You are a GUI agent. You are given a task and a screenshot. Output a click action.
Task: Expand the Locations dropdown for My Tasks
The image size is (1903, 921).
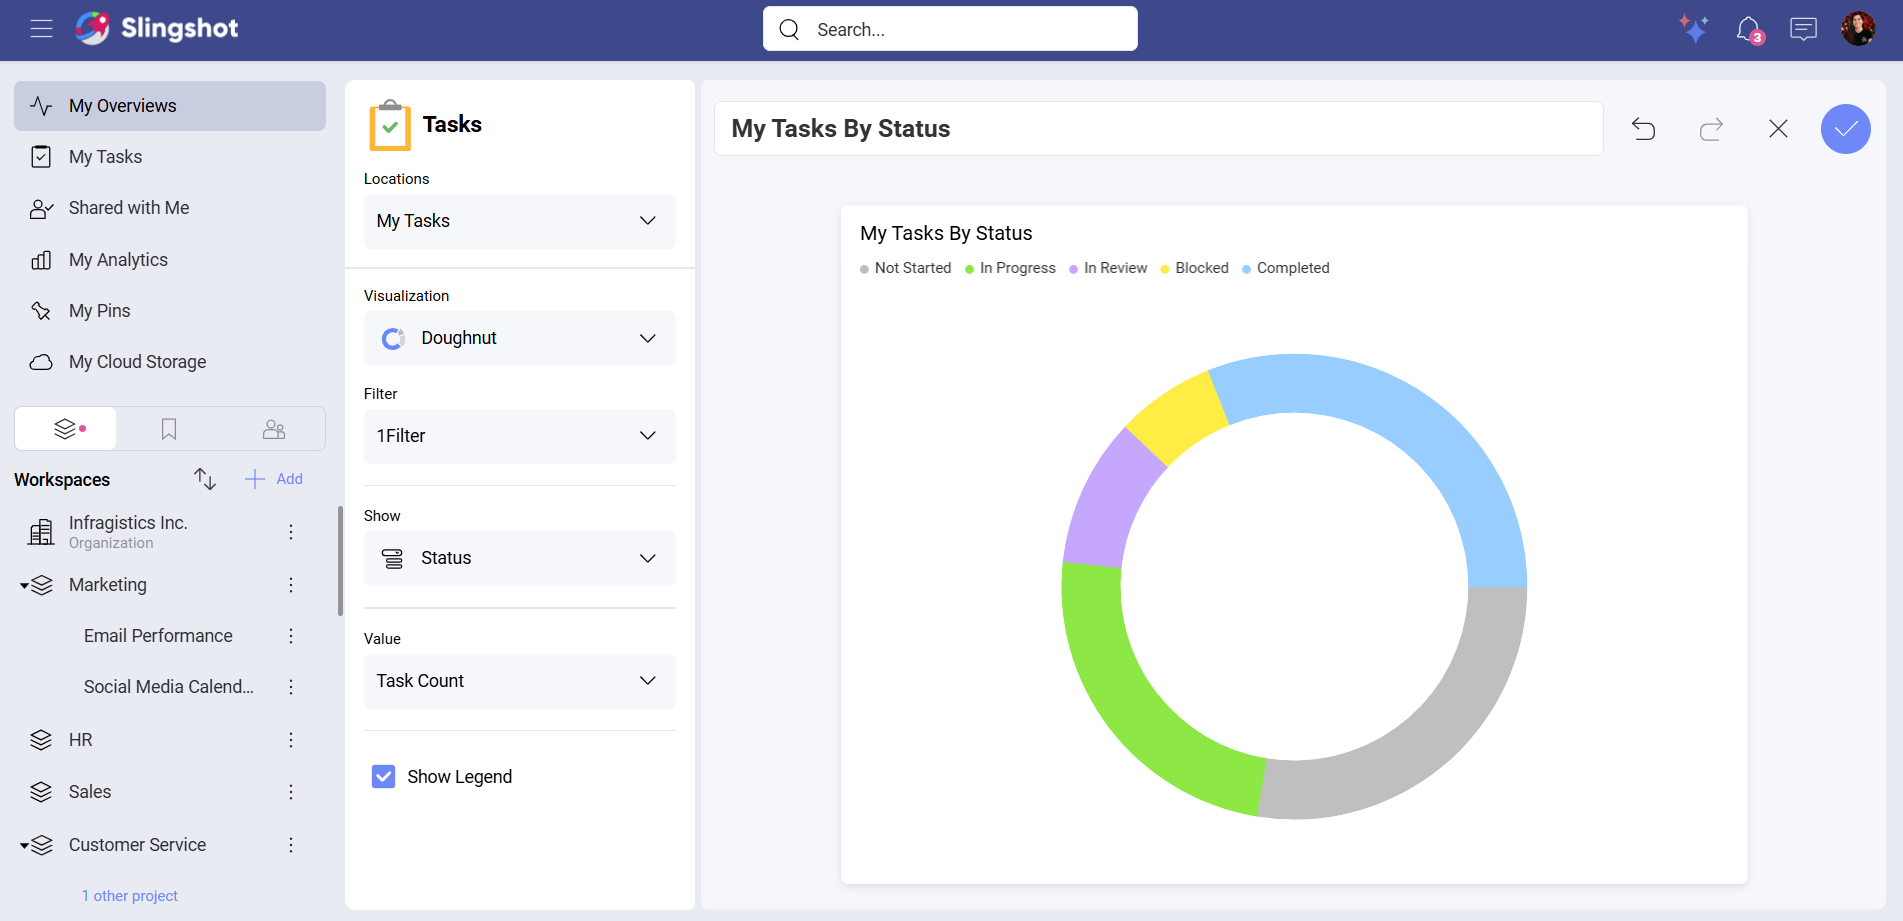pos(519,221)
